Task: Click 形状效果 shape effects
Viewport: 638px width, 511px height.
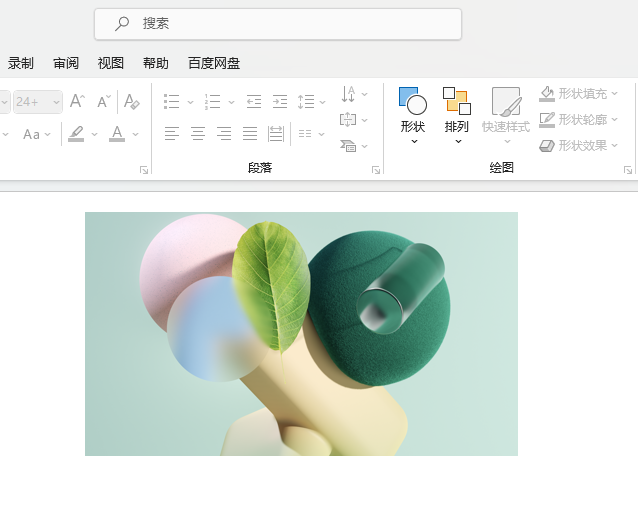Action: 573,145
